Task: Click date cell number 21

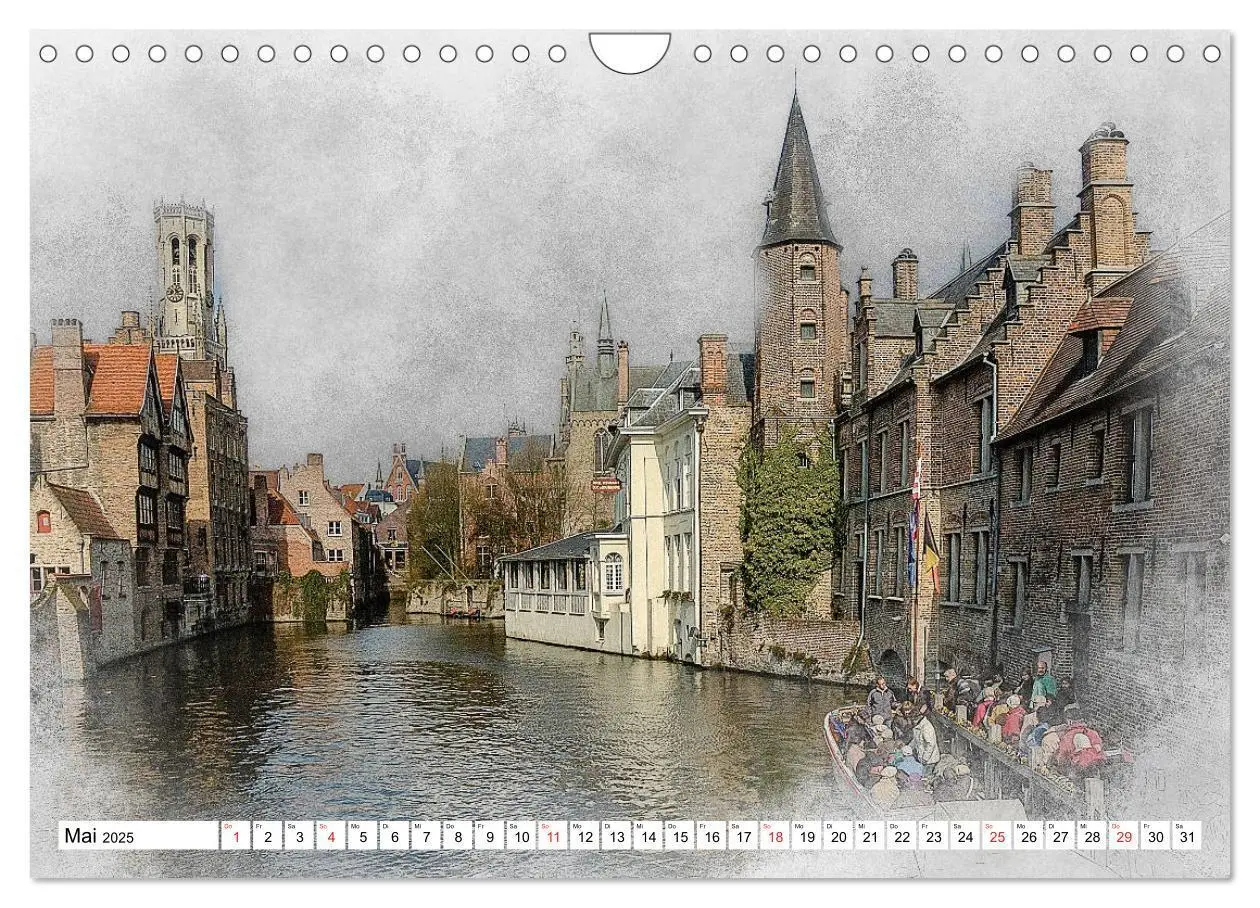Action: coord(870,836)
